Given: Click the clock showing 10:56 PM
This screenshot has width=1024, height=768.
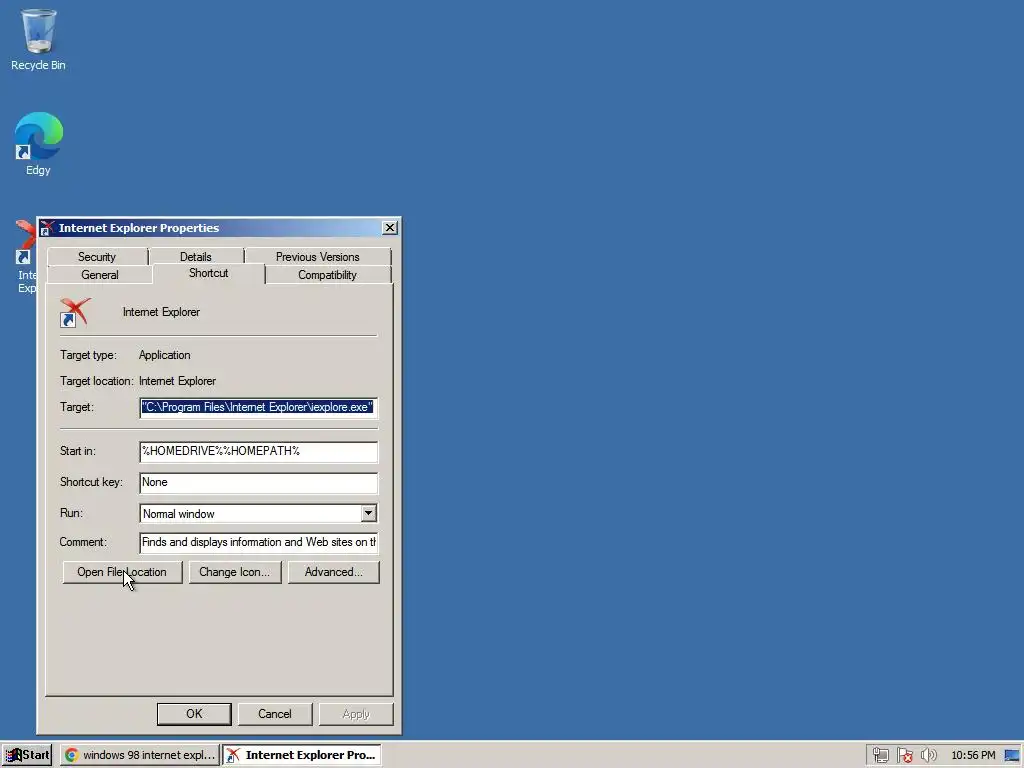Looking at the screenshot, I should coord(973,755).
